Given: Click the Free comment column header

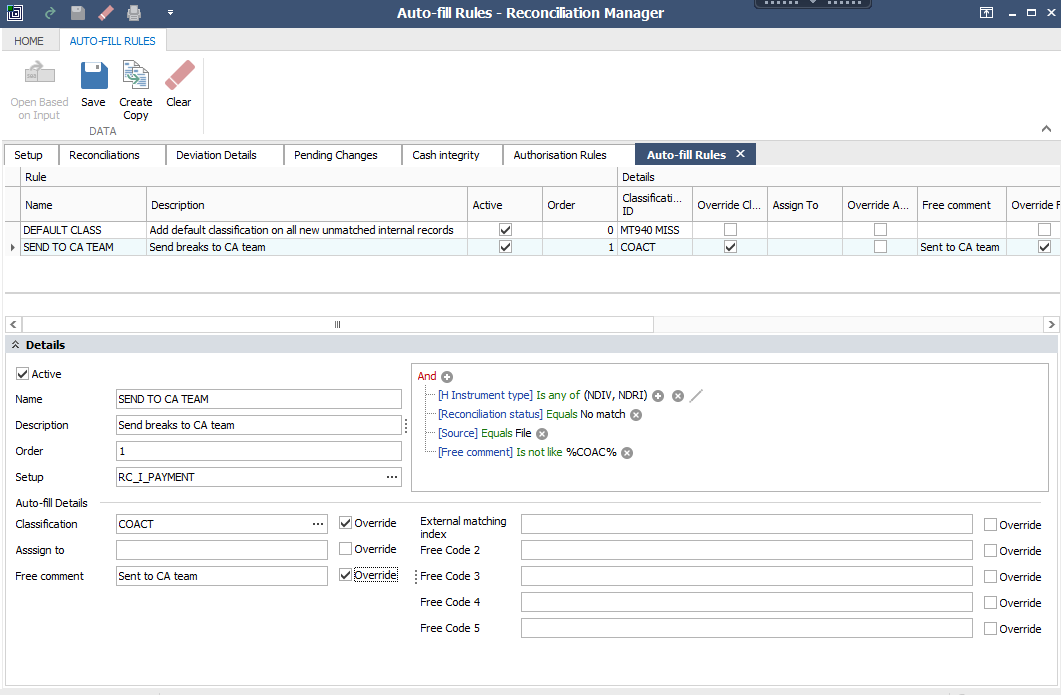Looking at the screenshot, I should point(962,205).
